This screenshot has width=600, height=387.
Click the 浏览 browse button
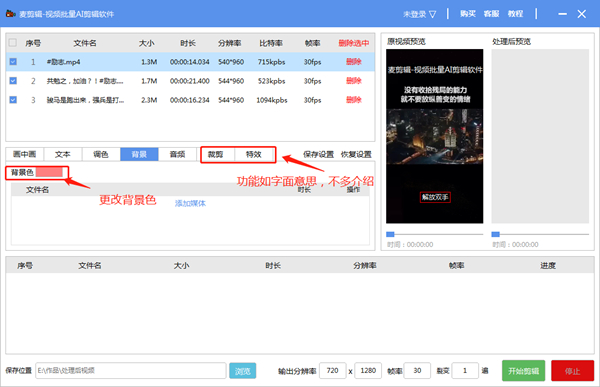[x=243, y=371]
